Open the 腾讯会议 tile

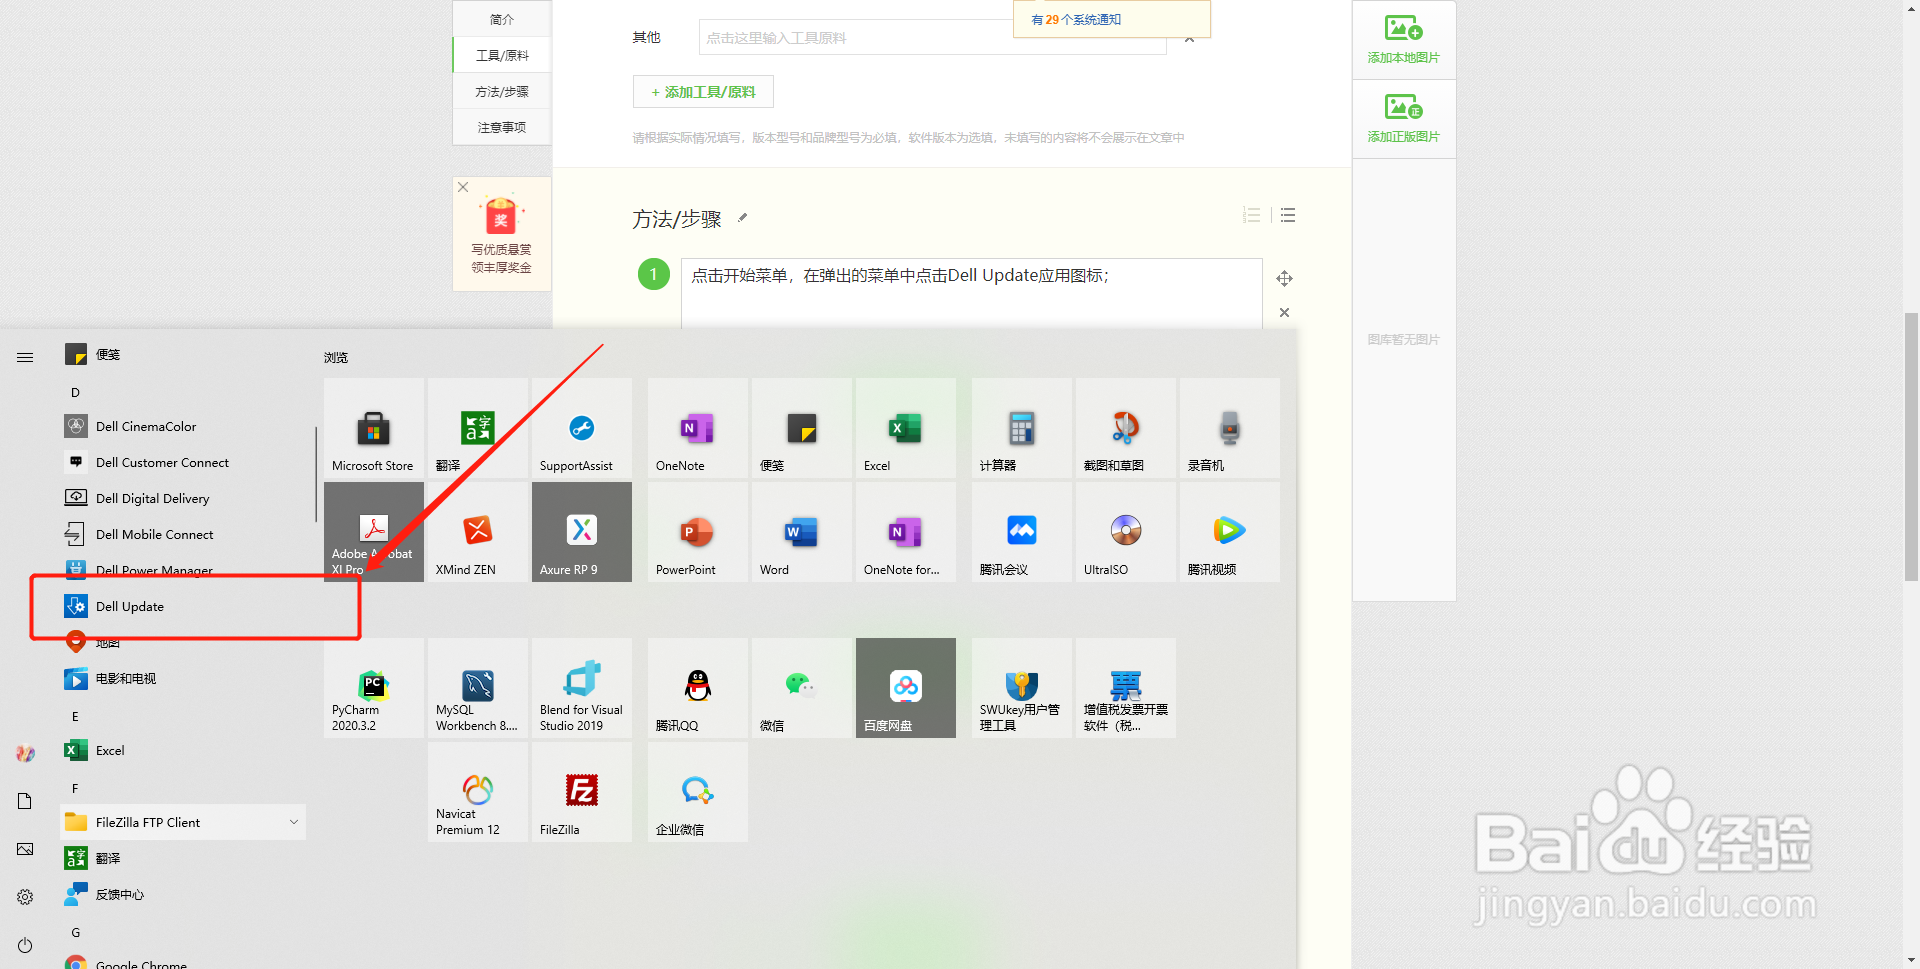point(1022,532)
